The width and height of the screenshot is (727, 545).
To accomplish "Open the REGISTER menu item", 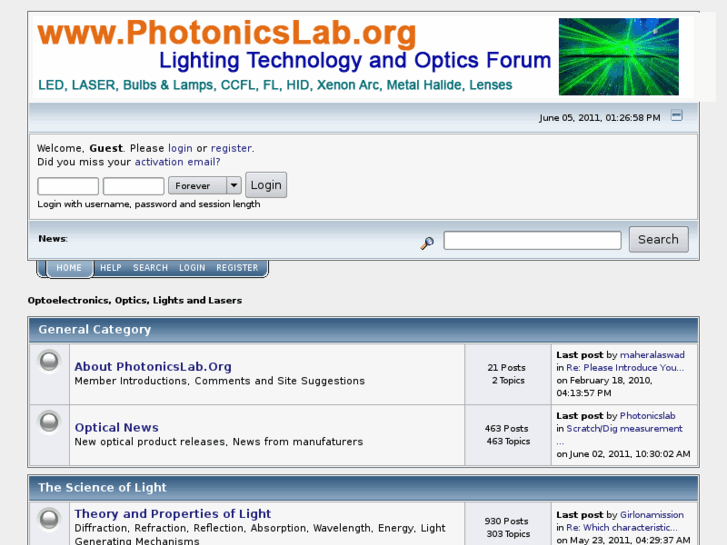I will coord(237,268).
